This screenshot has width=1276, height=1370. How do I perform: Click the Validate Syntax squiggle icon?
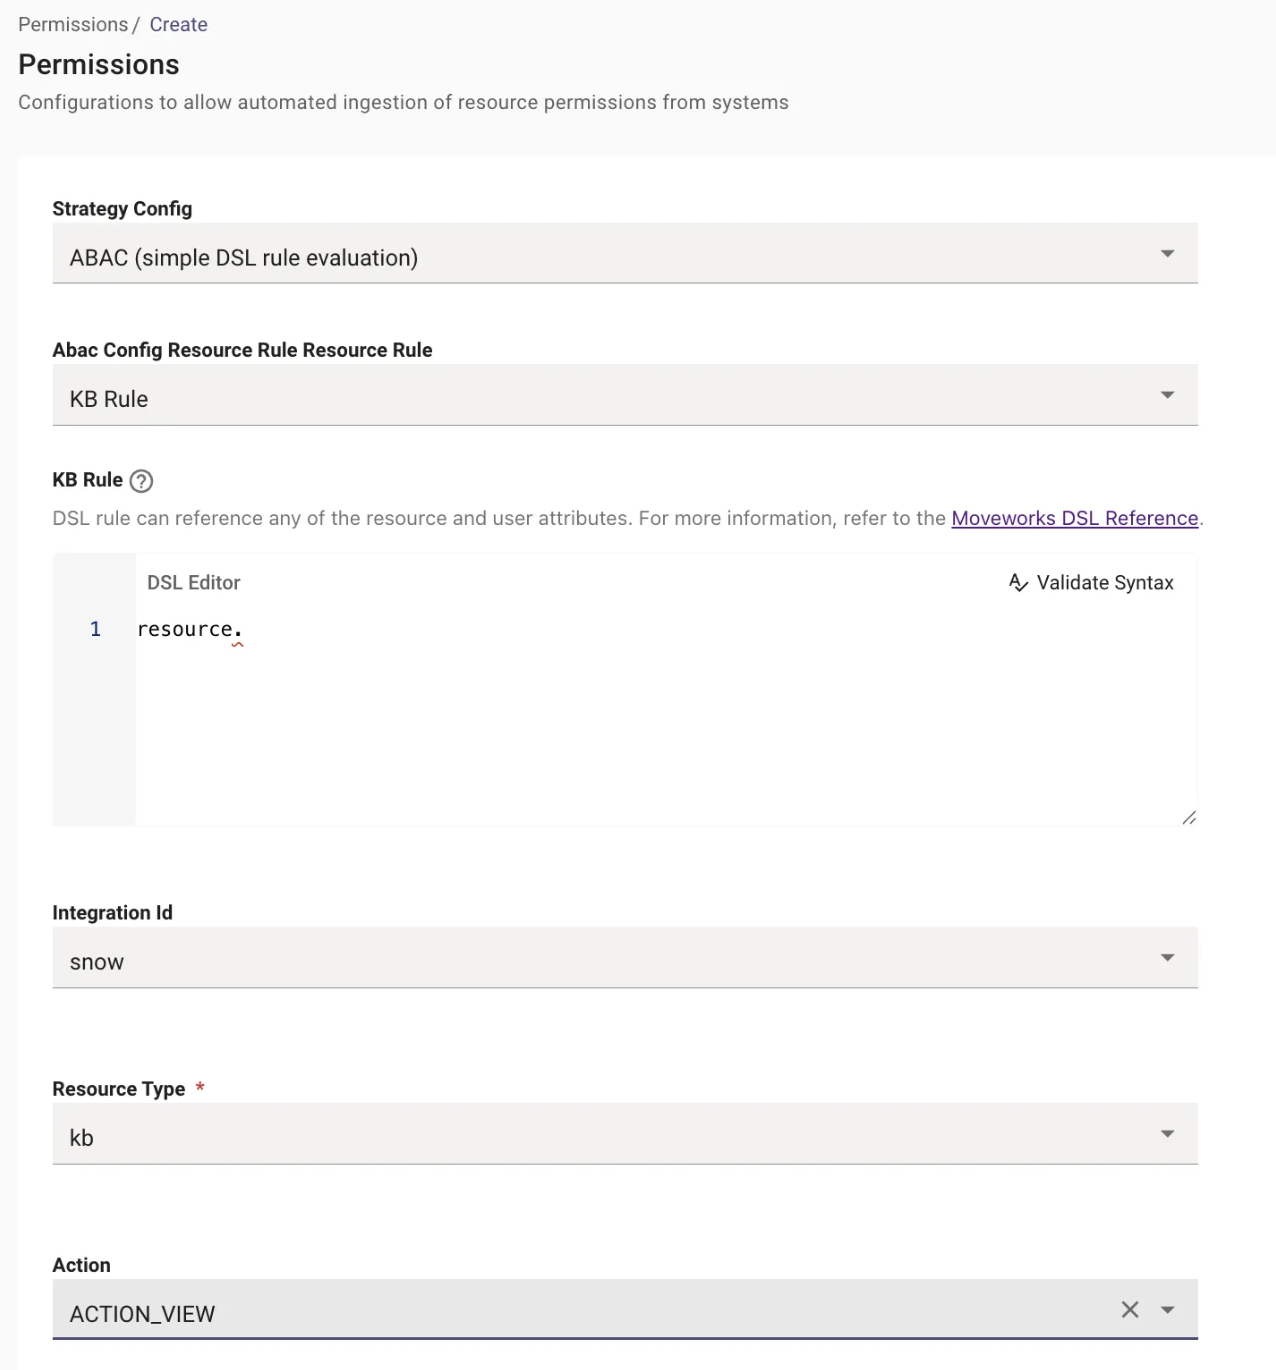click(1018, 583)
